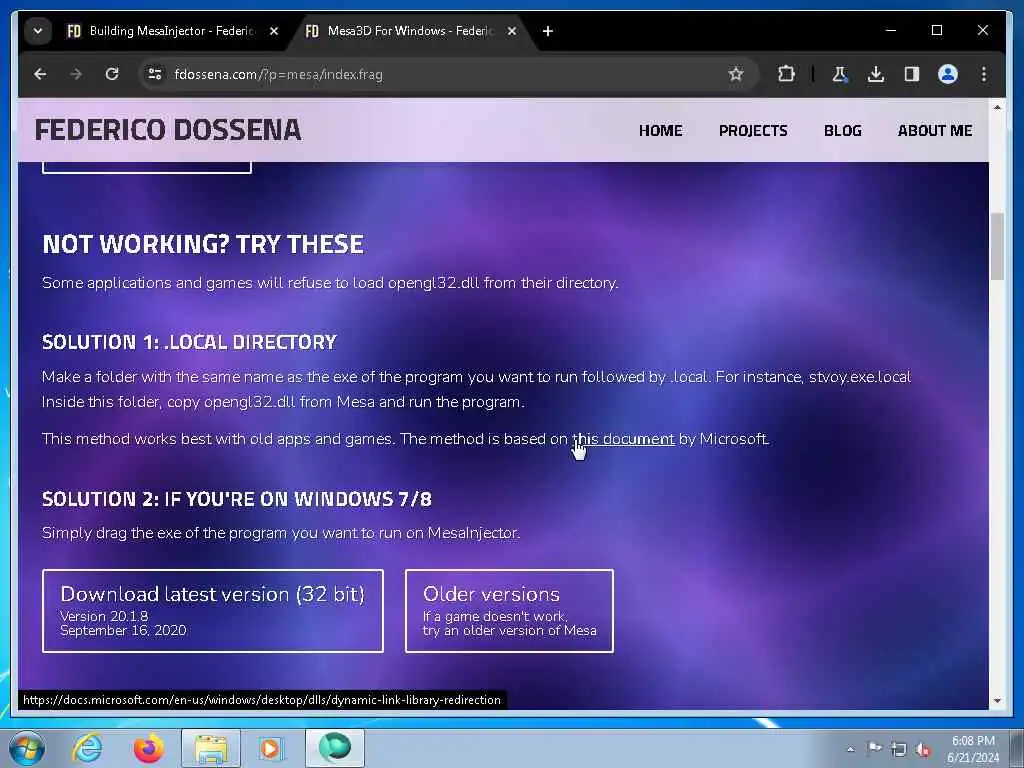Open Windows Media Player from taskbar

271,748
